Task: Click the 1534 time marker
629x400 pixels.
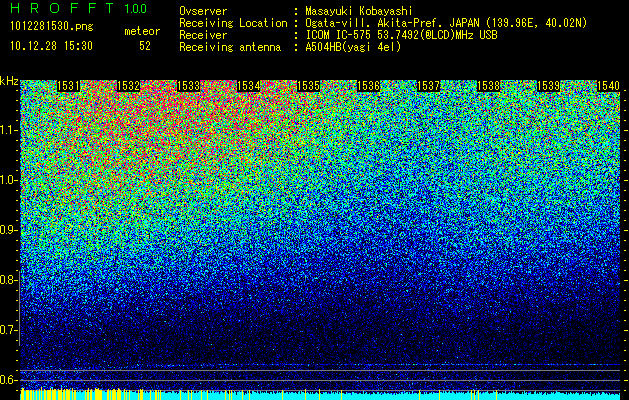Action: click(x=249, y=86)
